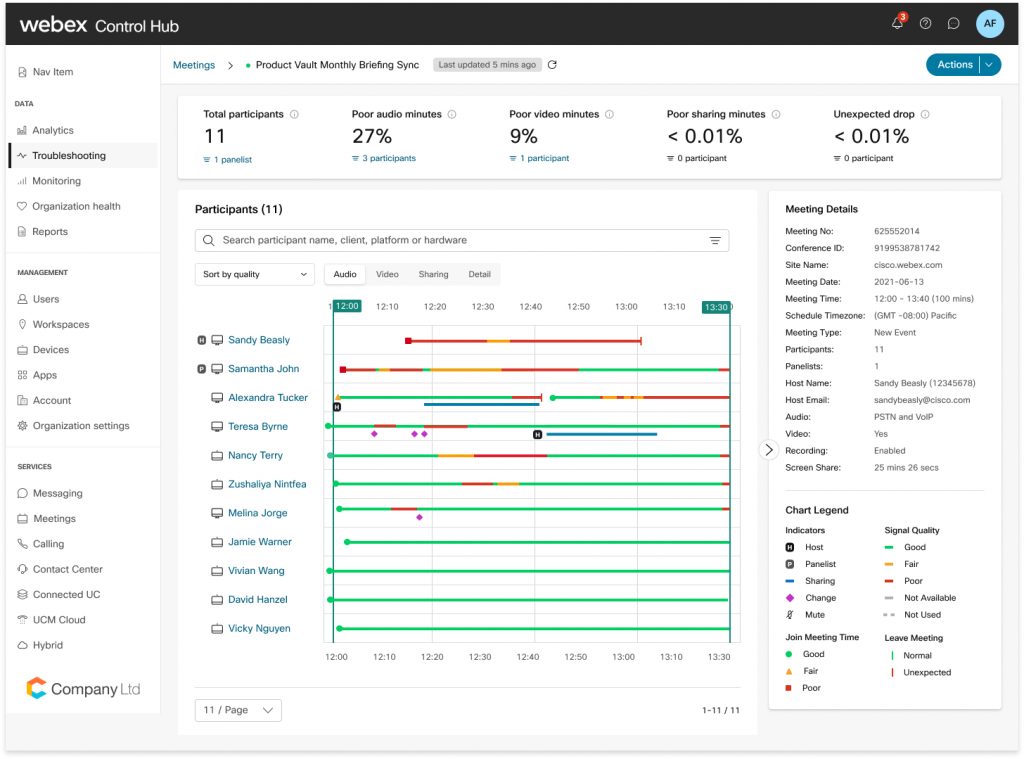The image size is (1024, 759).
Task: Open the 11 per Page selector
Action: tap(237, 710)
